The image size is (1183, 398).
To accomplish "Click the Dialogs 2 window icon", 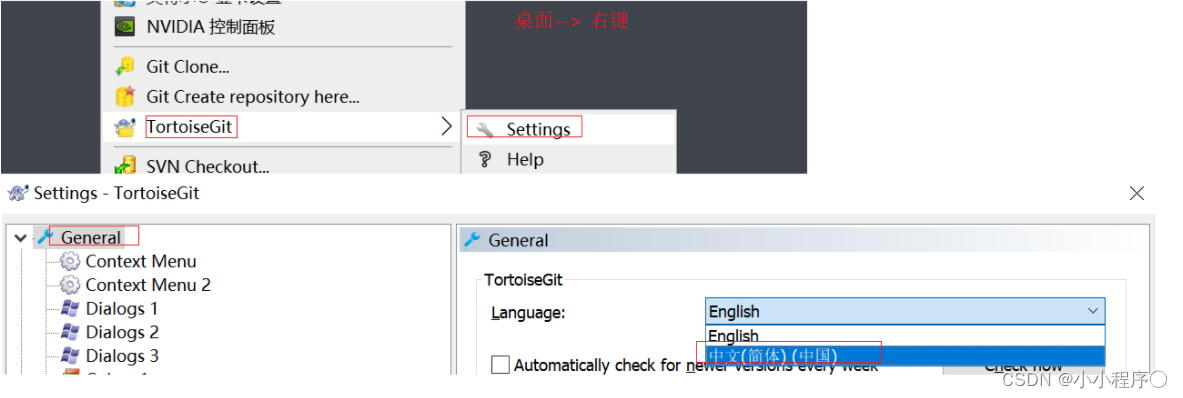I will click(x=70, y=332).
